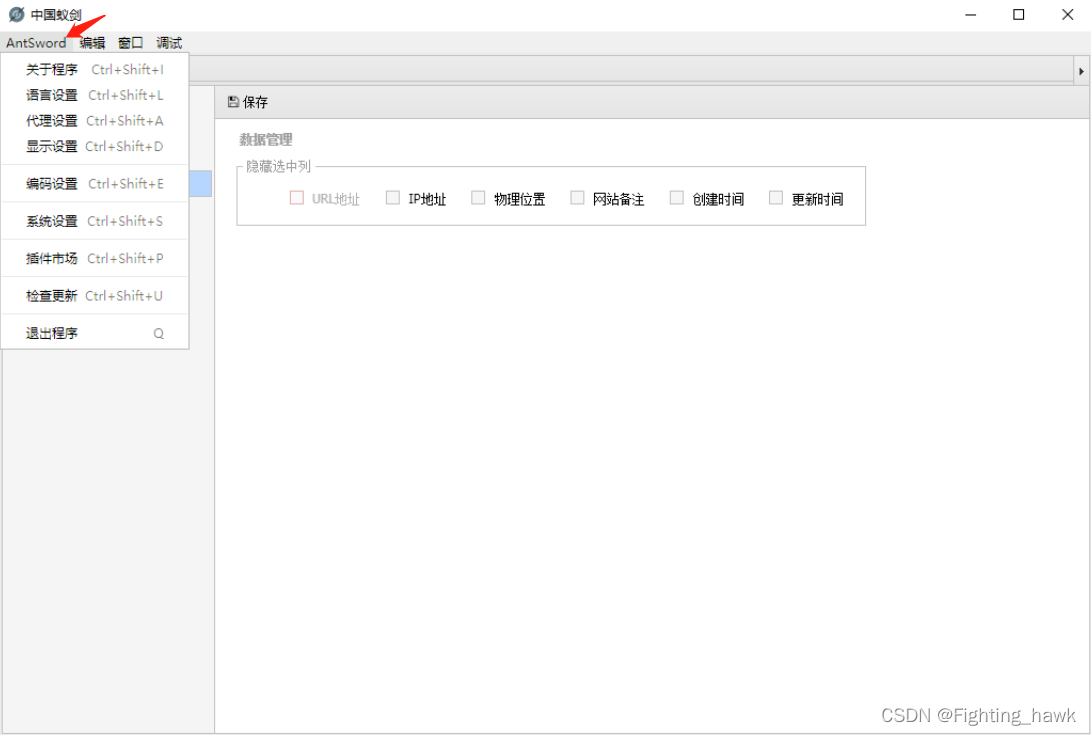Open the 窗口 menu
1091x735 pixels.
point(130,42)
